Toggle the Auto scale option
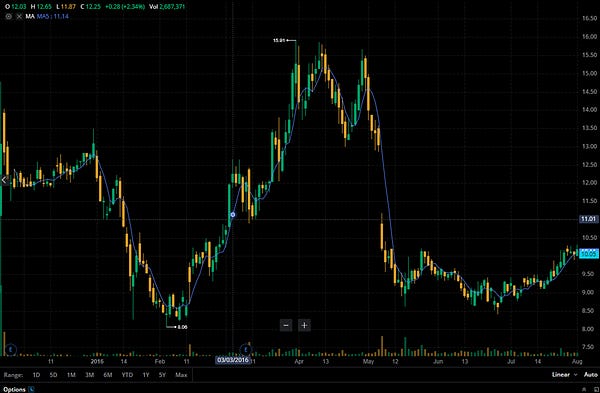 click(x=591, y=375)
